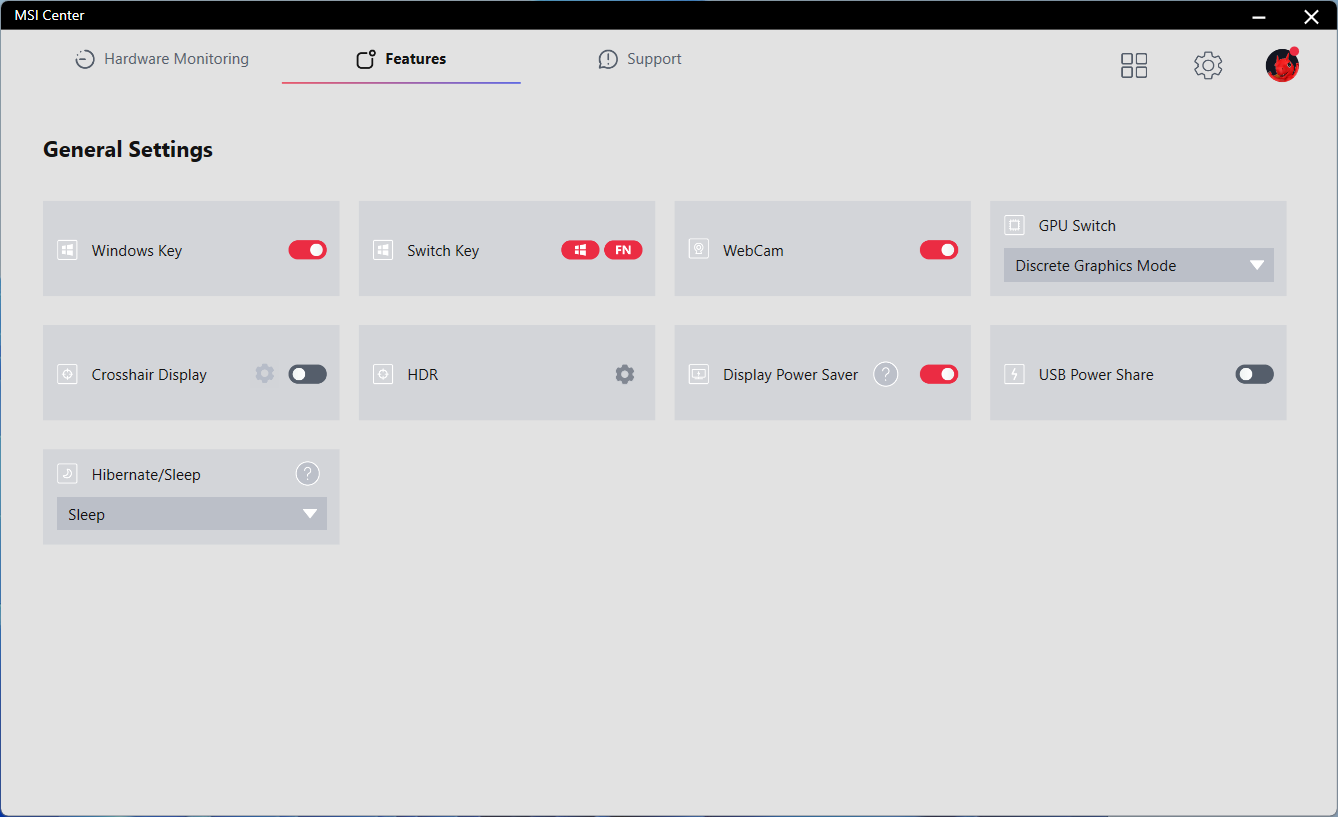Open MSI Center settings gear
Image resolution: width=1338 pixels, height=817 pixels.
(1208, 66)
